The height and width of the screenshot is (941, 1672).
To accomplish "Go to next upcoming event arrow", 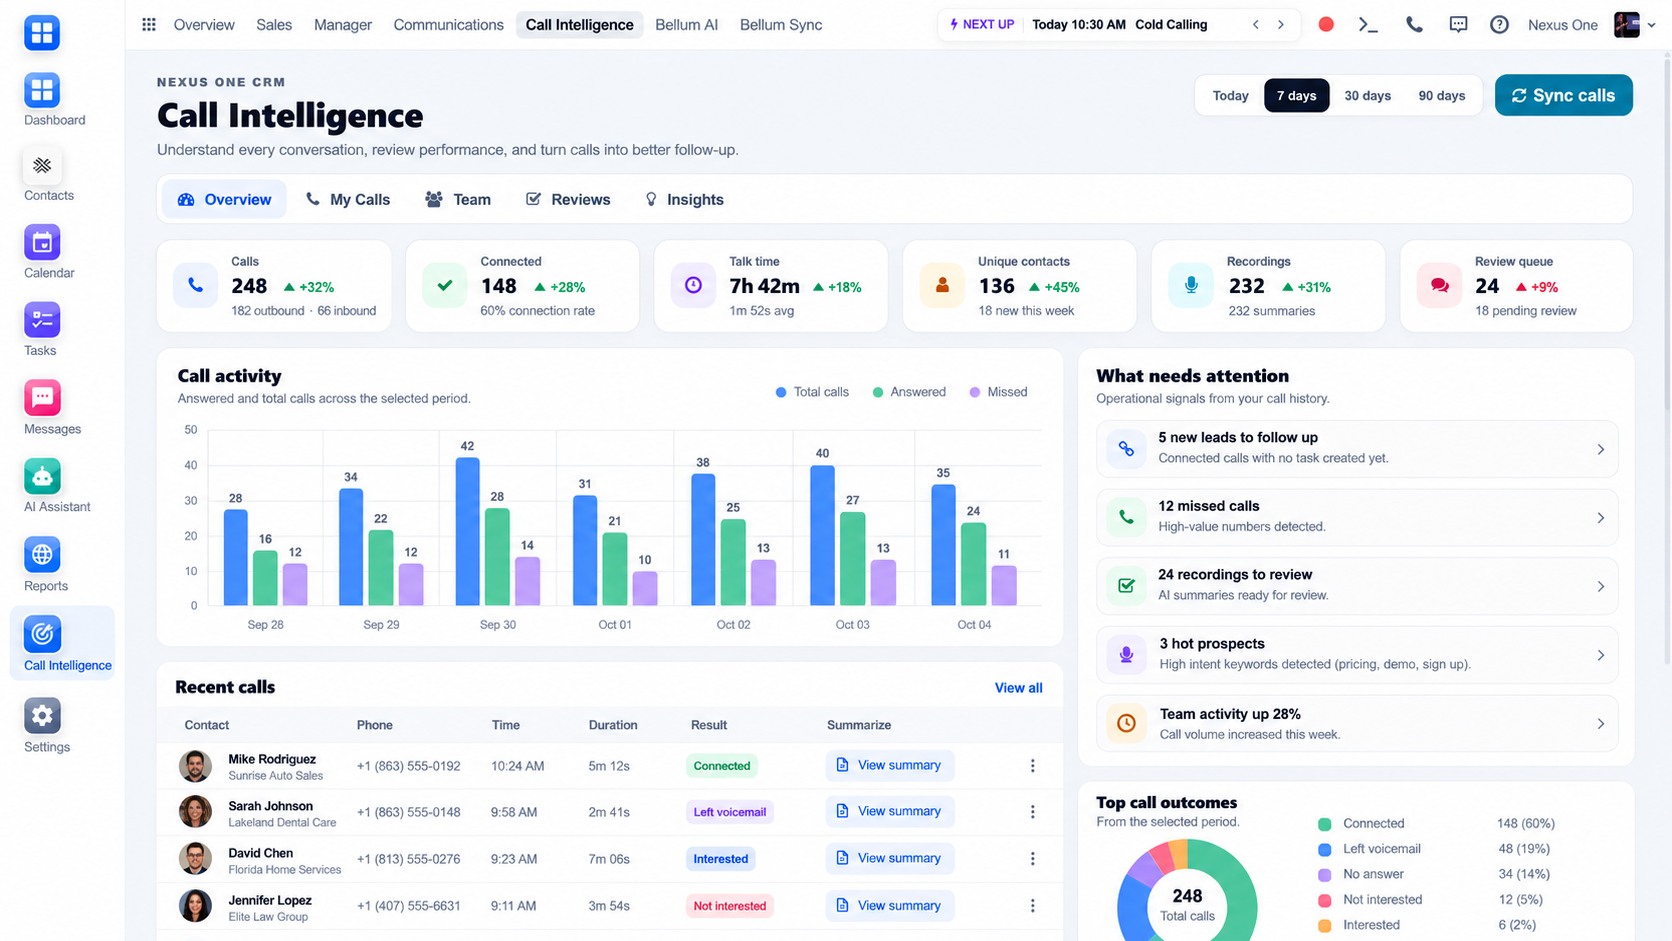I will 1281,25.
